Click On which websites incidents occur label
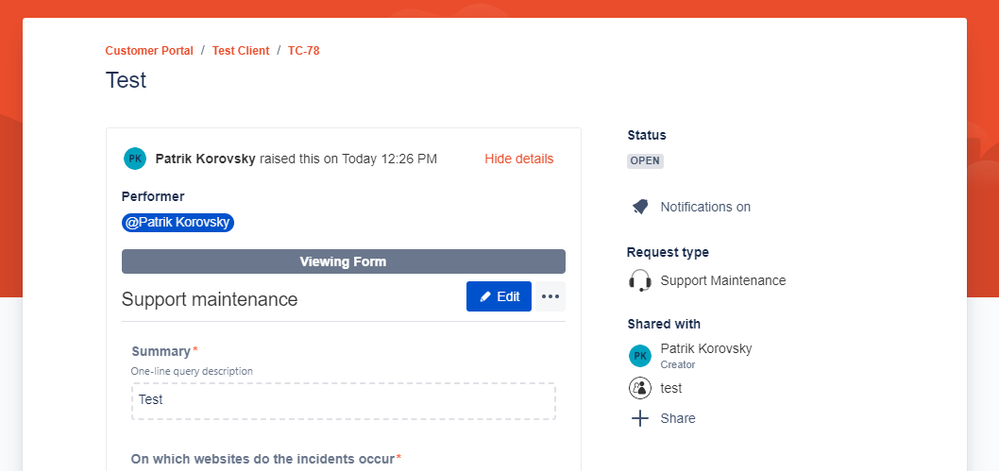Viewport: 999px width, 471px height. click(263, 458)
